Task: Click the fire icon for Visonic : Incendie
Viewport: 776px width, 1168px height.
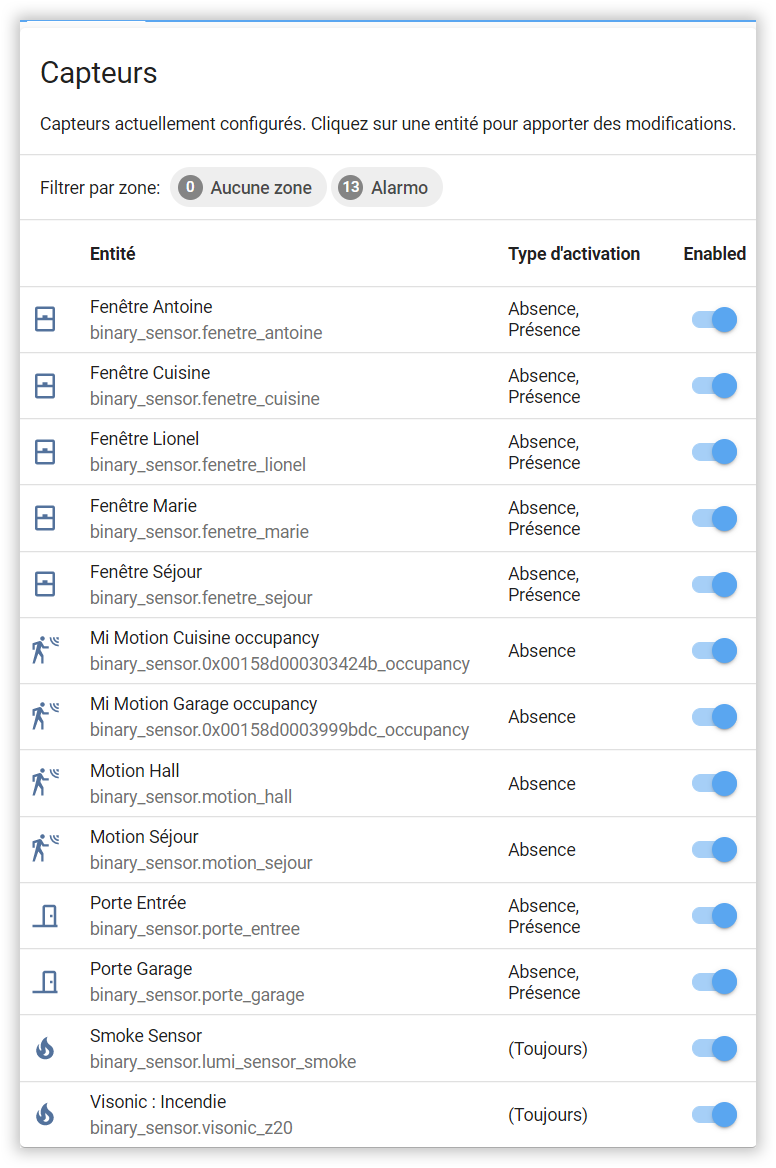Action: tap(45, 1114)
